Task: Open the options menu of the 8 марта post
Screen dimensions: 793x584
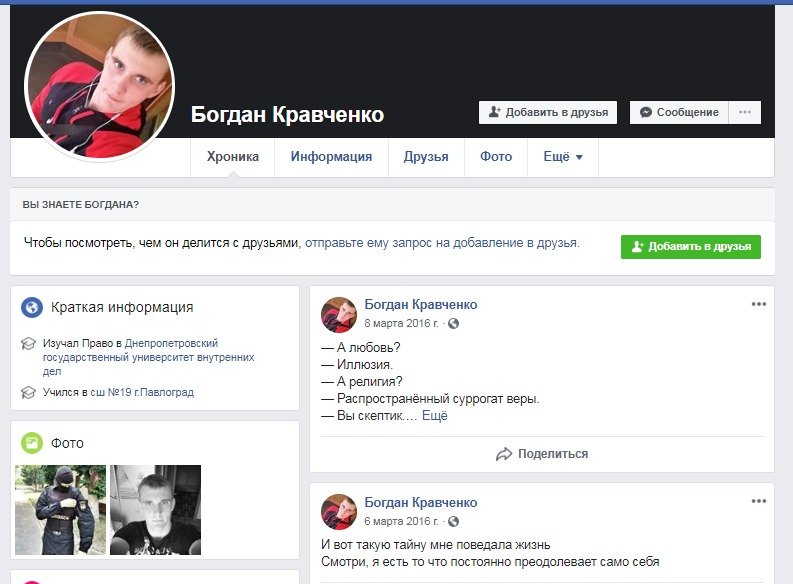Action: [x=758, y=305]
